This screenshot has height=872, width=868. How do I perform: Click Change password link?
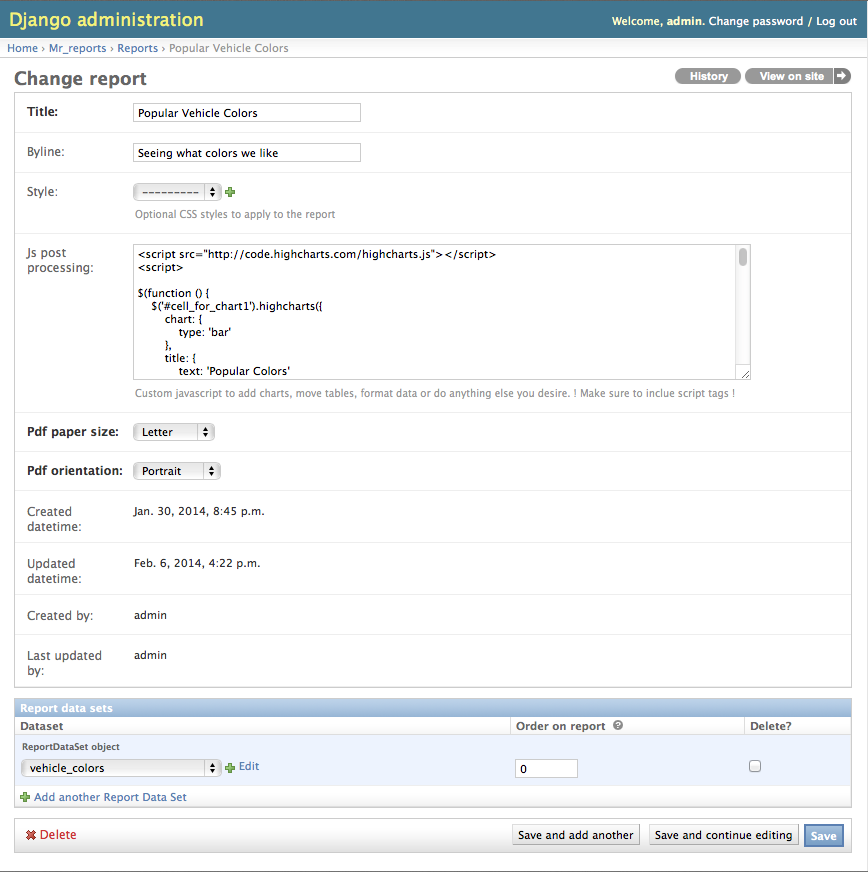[x=755, y=21]
